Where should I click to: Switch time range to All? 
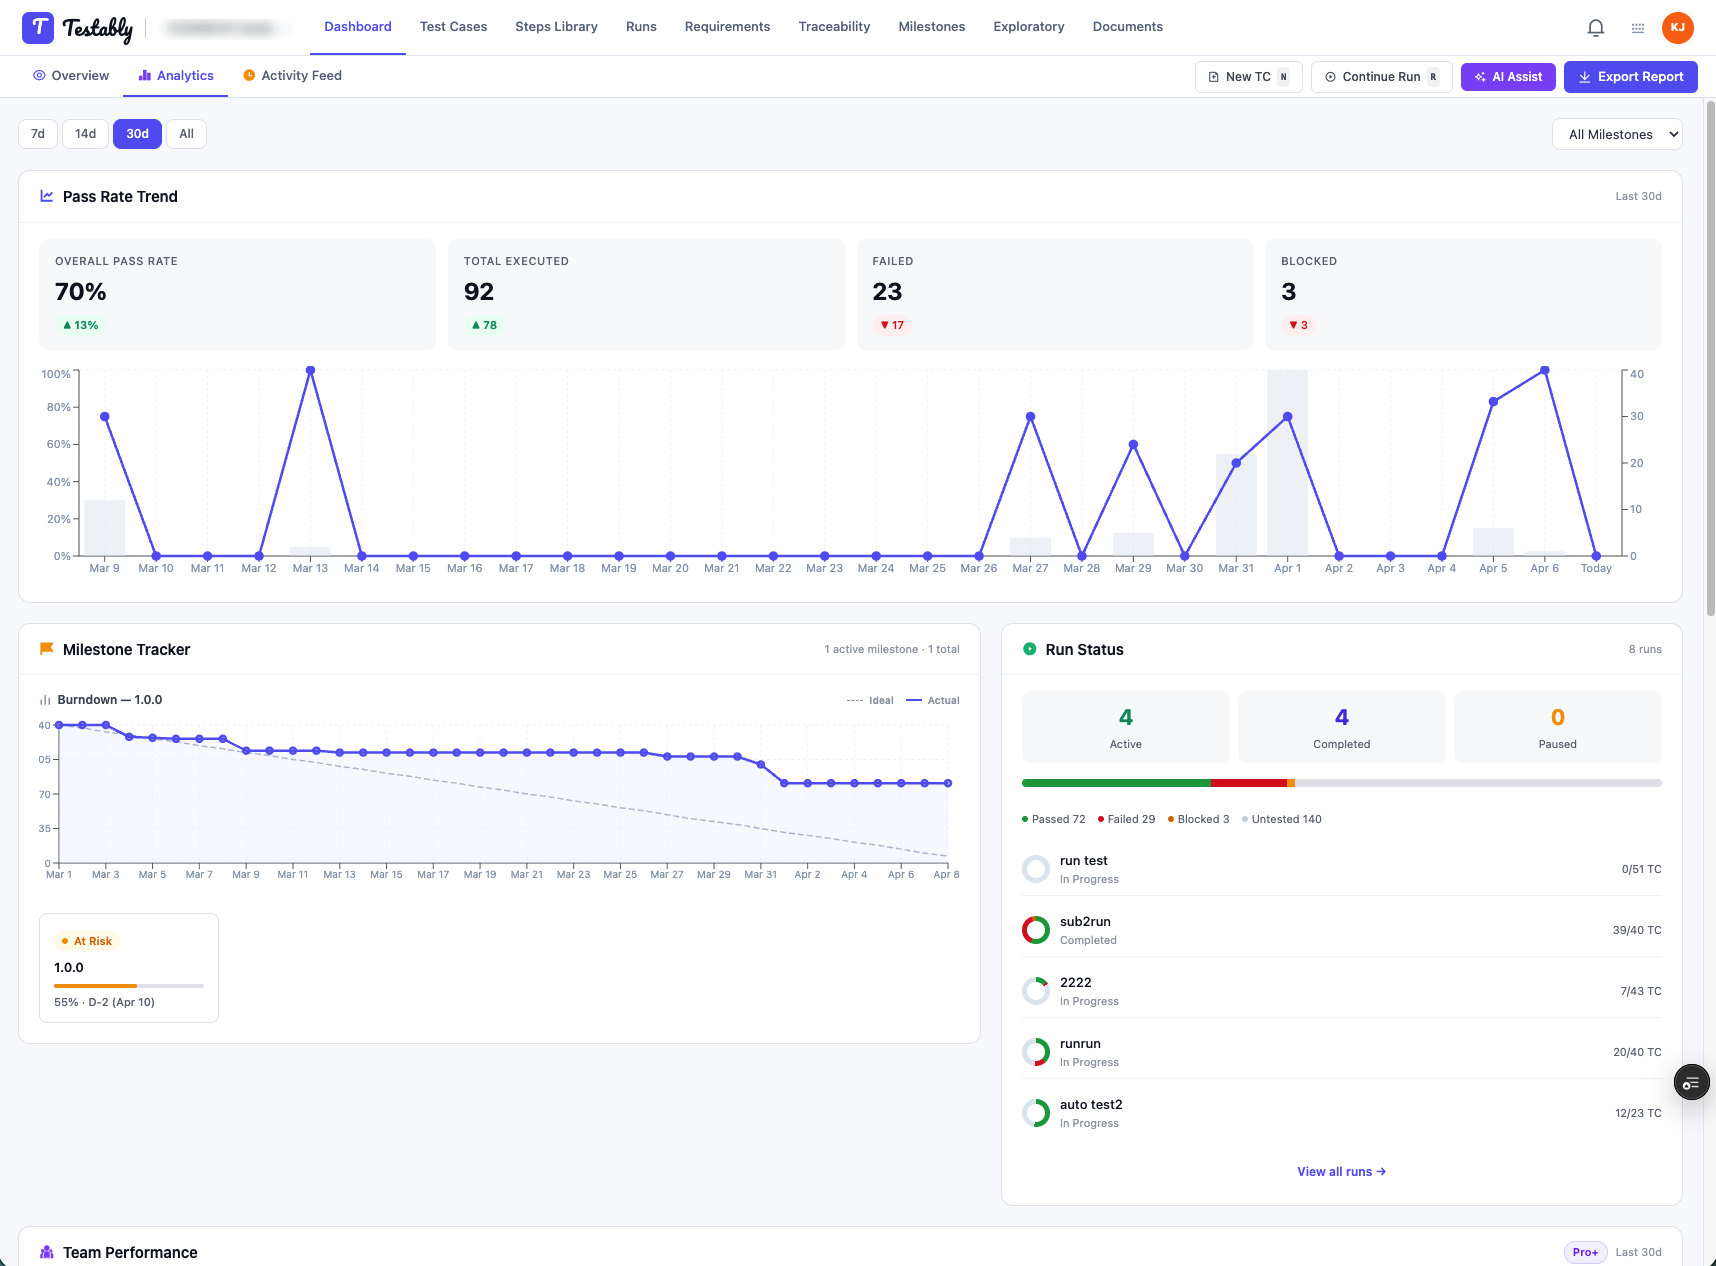[x=186, y=134]
